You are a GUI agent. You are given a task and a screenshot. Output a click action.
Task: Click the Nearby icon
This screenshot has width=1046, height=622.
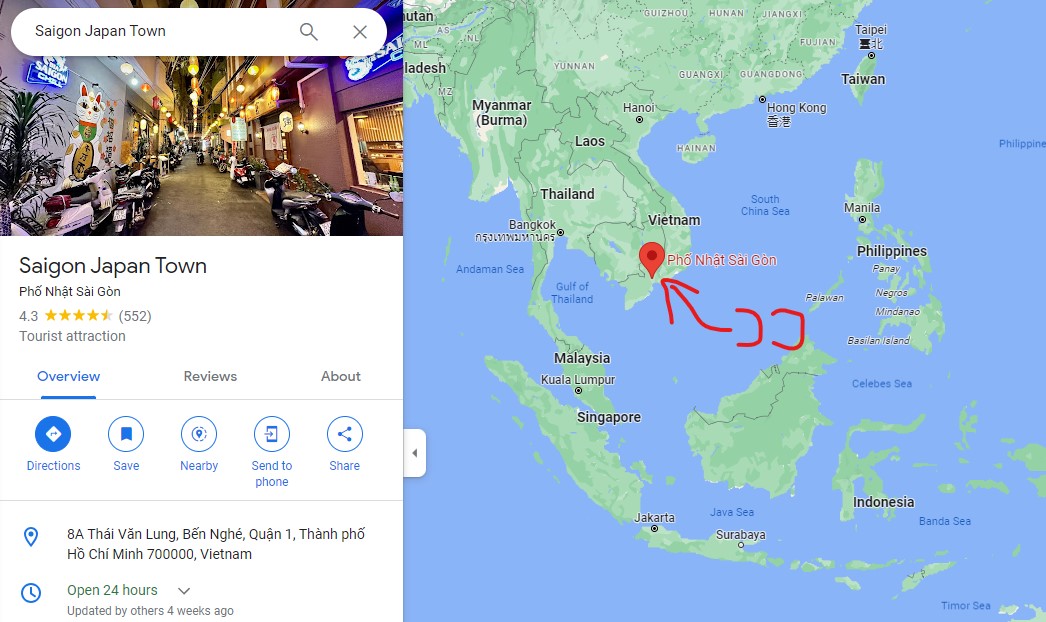[x=199, y=434]
